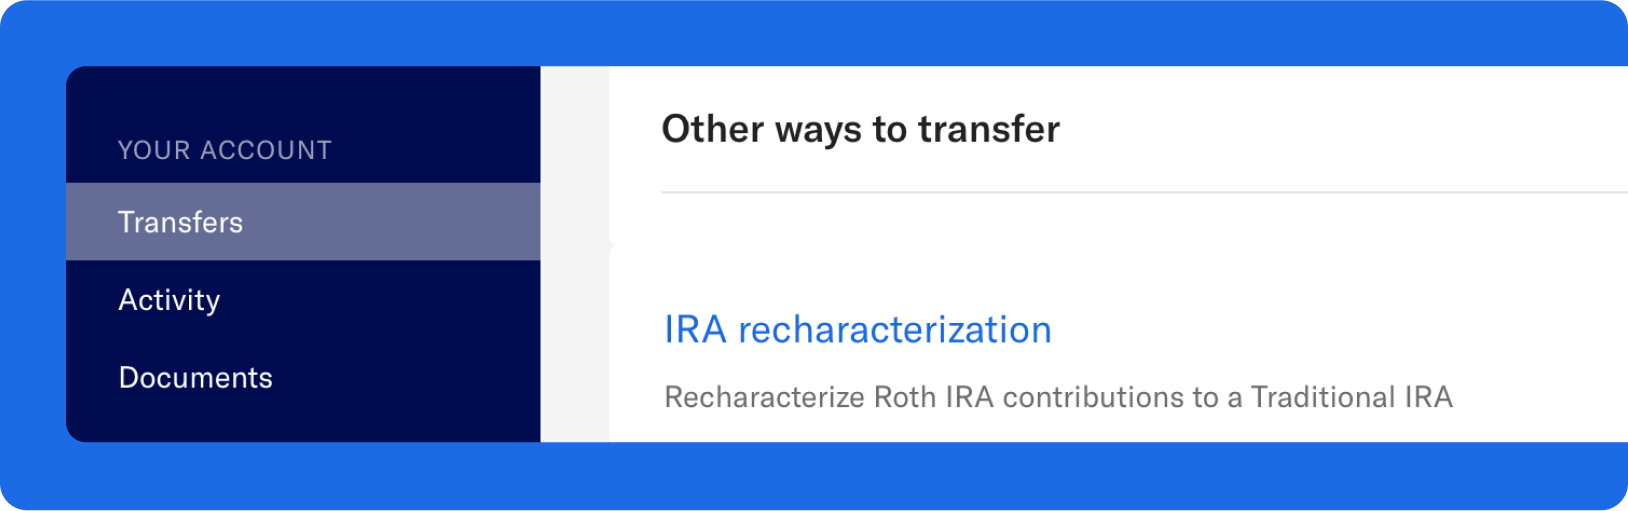
Task: Click the word Traditional IRA in description
Action: coord(1352,397)
